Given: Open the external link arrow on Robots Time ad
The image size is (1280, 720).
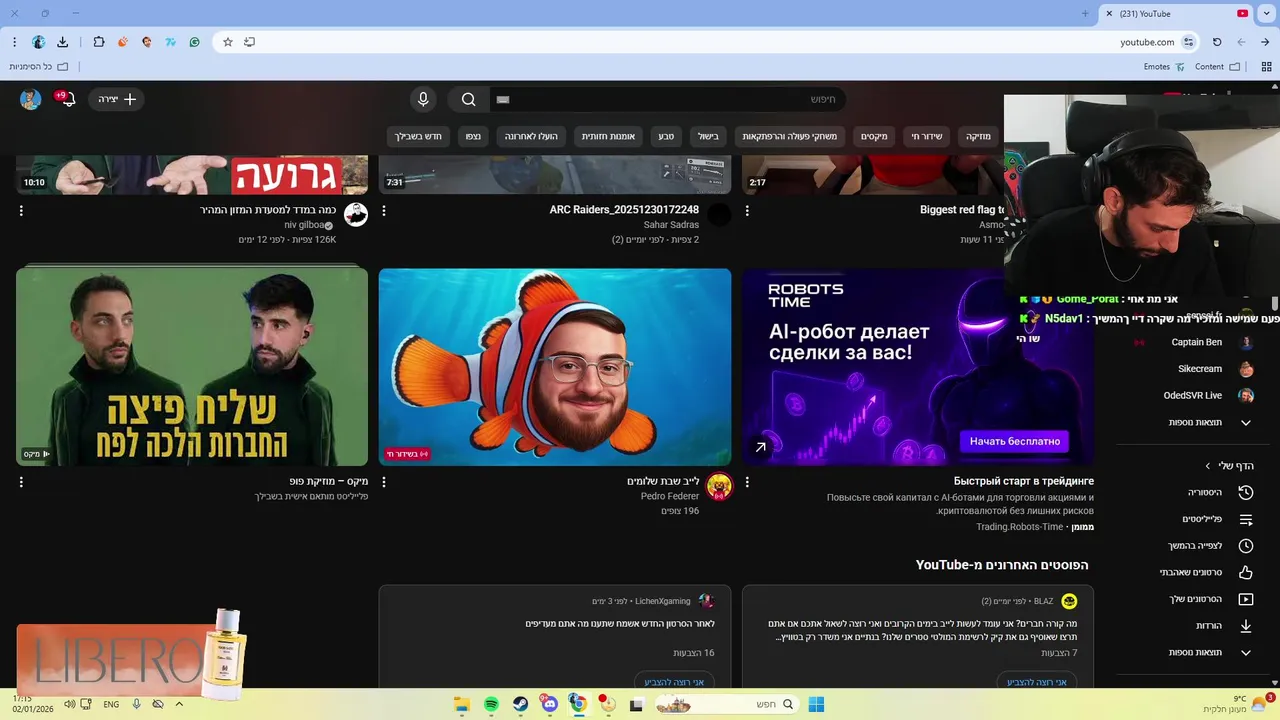Looking at the screenshot, I should click(x=760, y=447).
